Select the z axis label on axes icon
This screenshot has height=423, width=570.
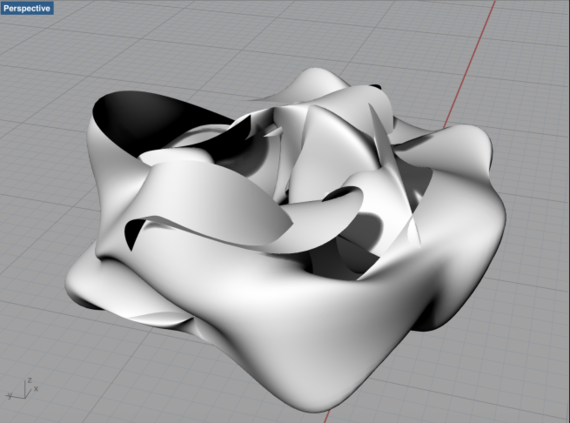click(30, 380)
